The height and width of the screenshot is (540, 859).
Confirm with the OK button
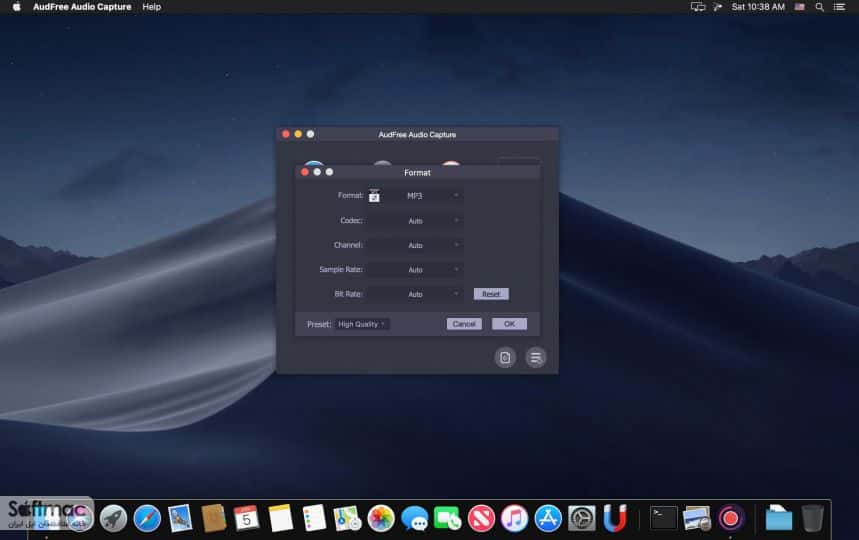(509, 324)
